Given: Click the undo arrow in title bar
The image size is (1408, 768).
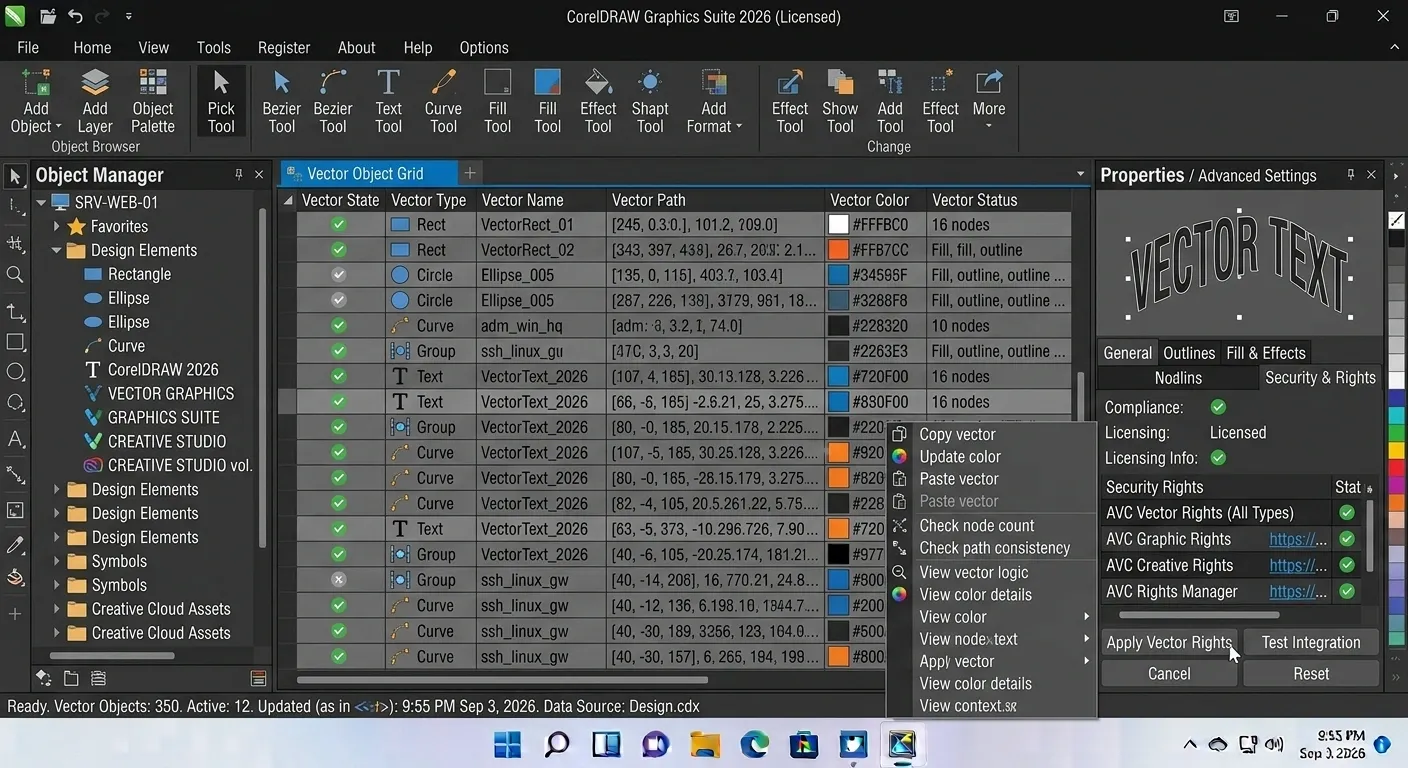Looking at the screenshot, I should click(76, 16).
